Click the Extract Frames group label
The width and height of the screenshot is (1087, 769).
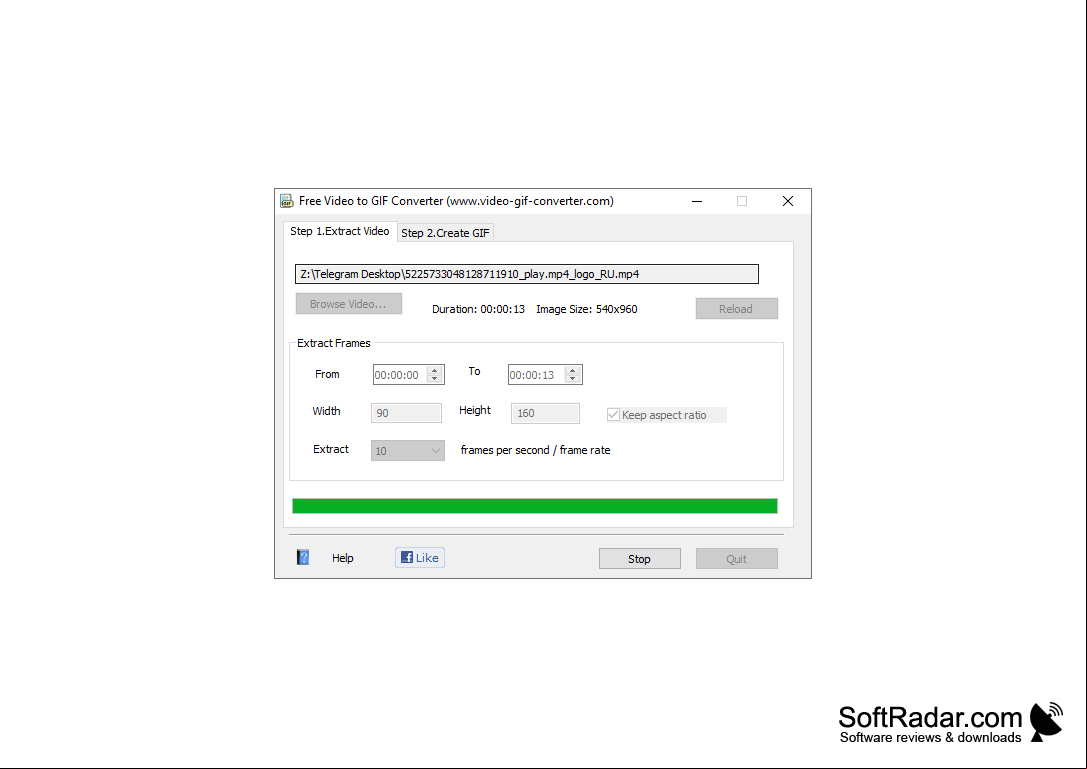(333, 343)
